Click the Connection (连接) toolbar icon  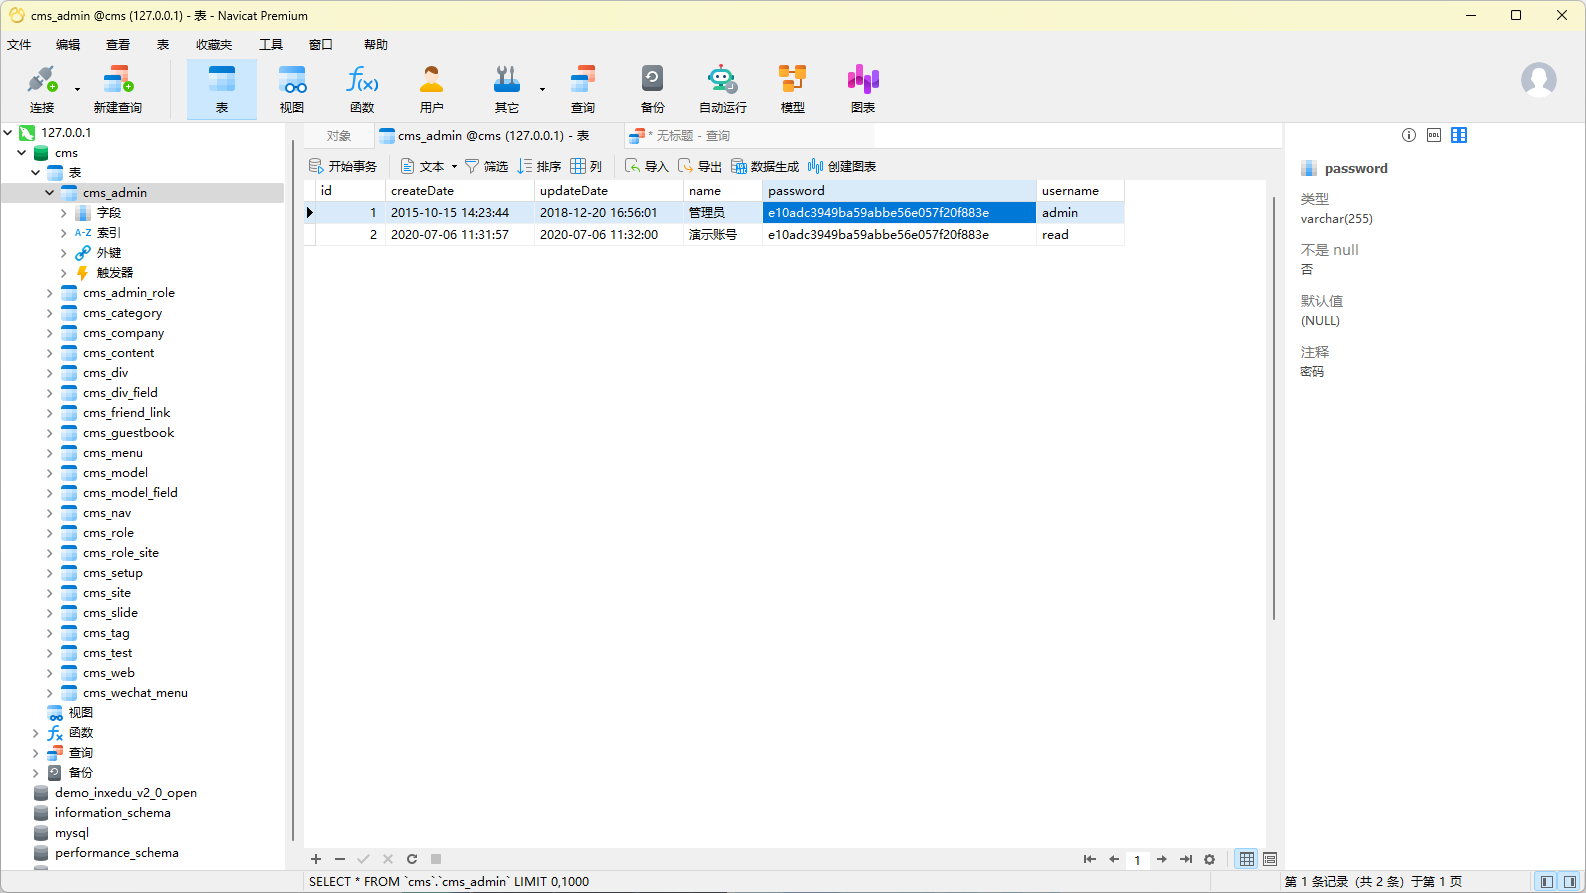[x=42, y=89]
